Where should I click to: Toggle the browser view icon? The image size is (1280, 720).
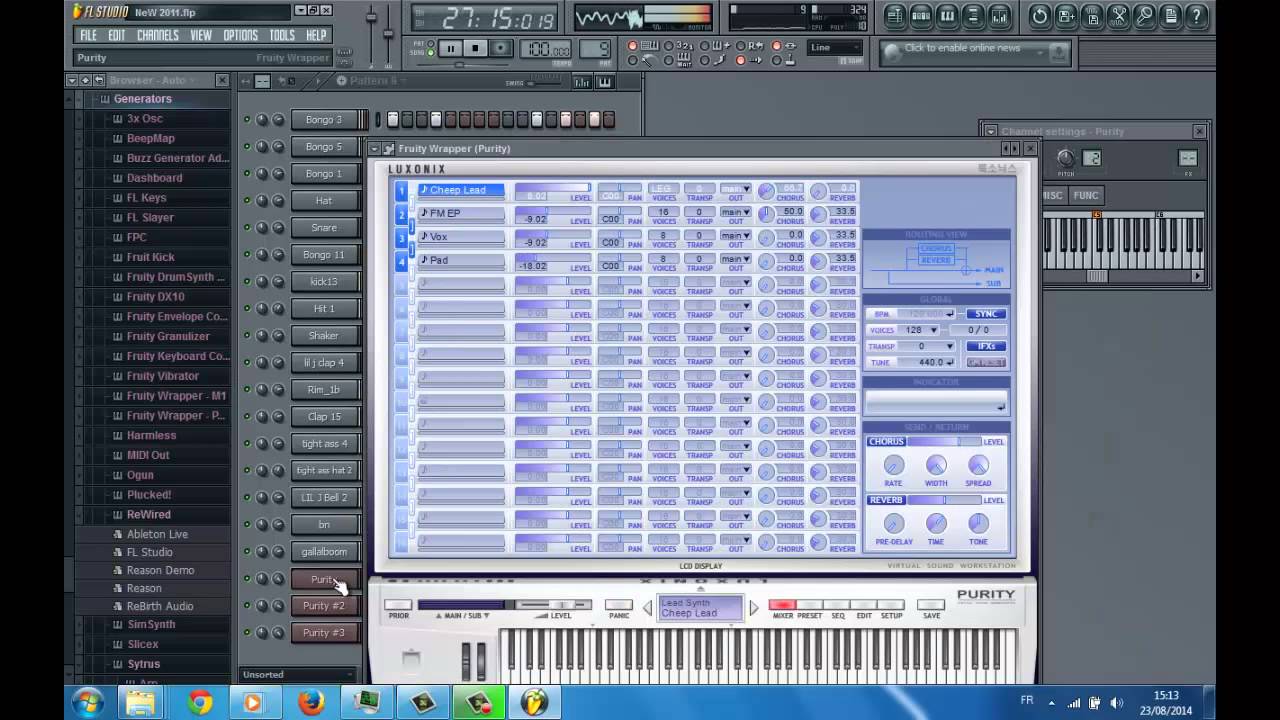973,16
